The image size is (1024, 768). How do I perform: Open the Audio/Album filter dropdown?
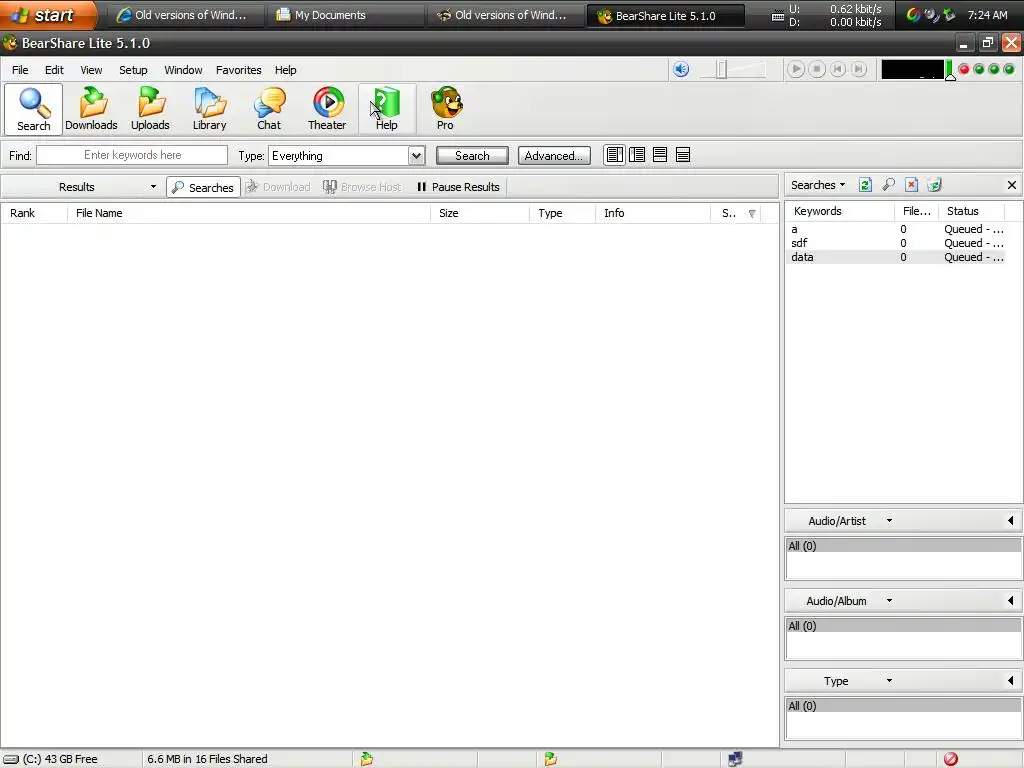point(889,600)
